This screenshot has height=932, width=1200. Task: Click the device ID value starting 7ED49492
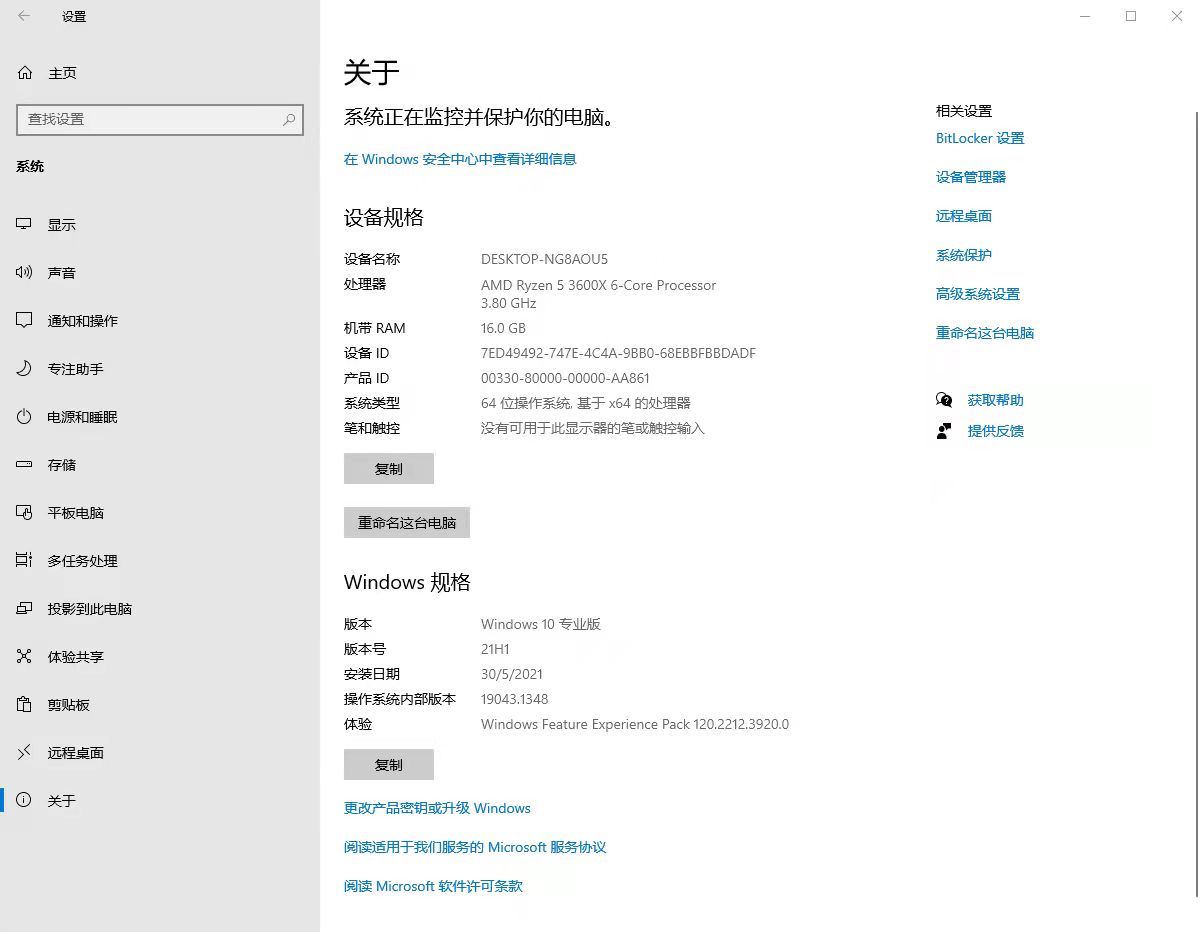pos(618,353)
